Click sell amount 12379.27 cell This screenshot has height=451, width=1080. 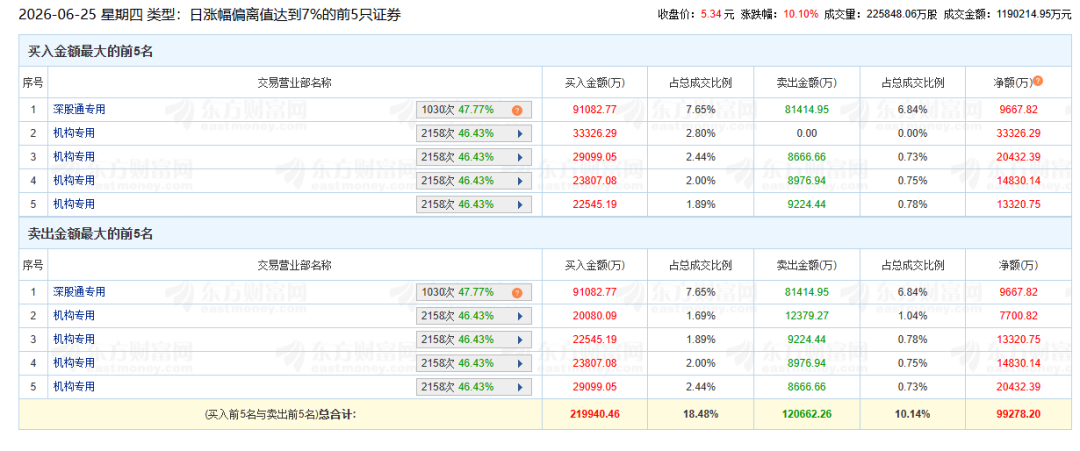(807, 316)
